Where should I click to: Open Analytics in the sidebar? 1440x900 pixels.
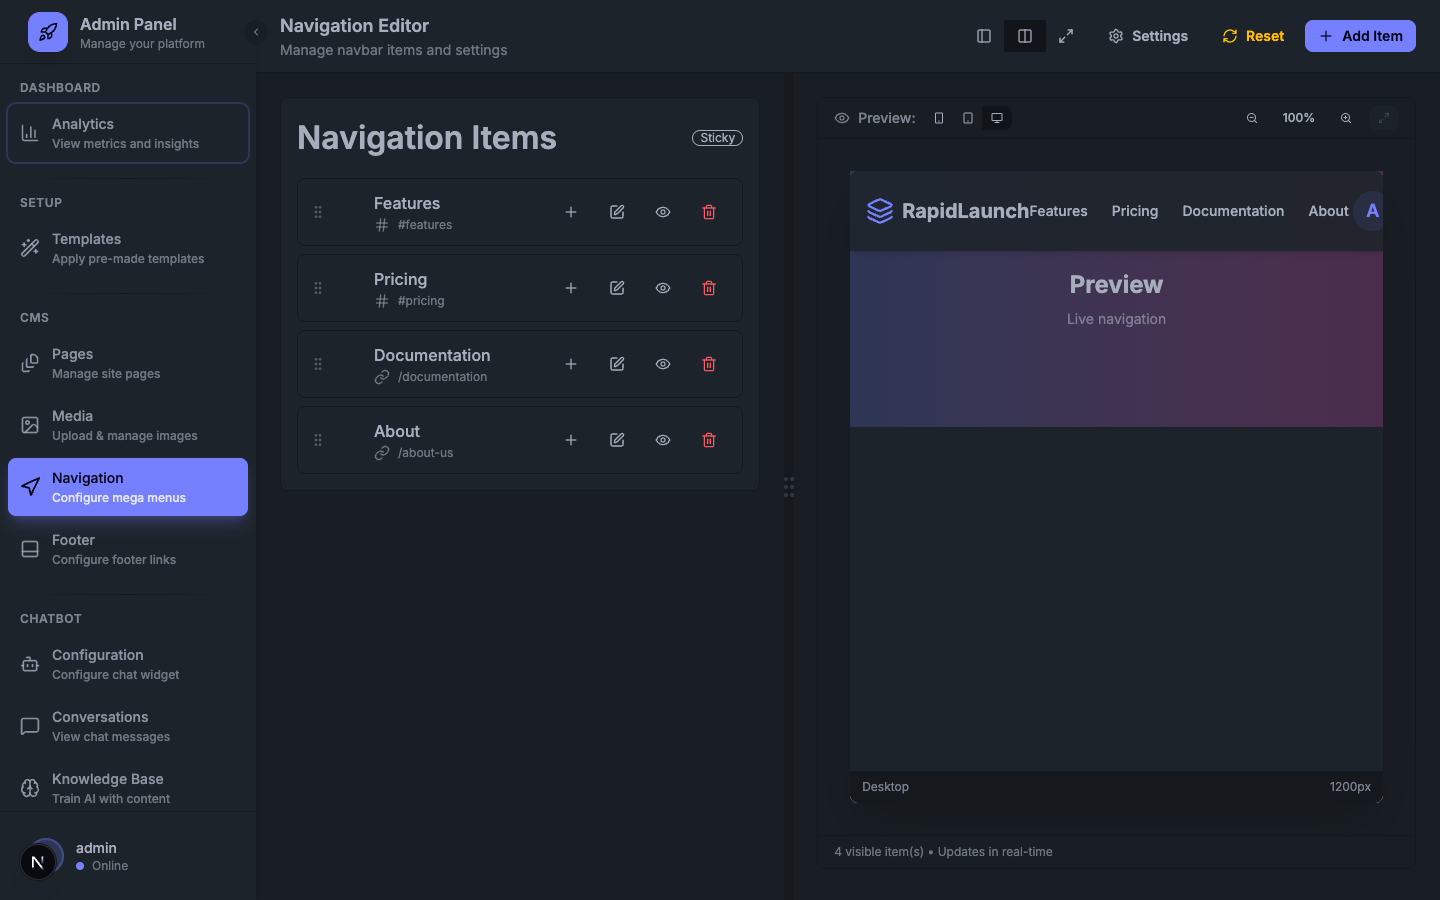tap(128, 133)
